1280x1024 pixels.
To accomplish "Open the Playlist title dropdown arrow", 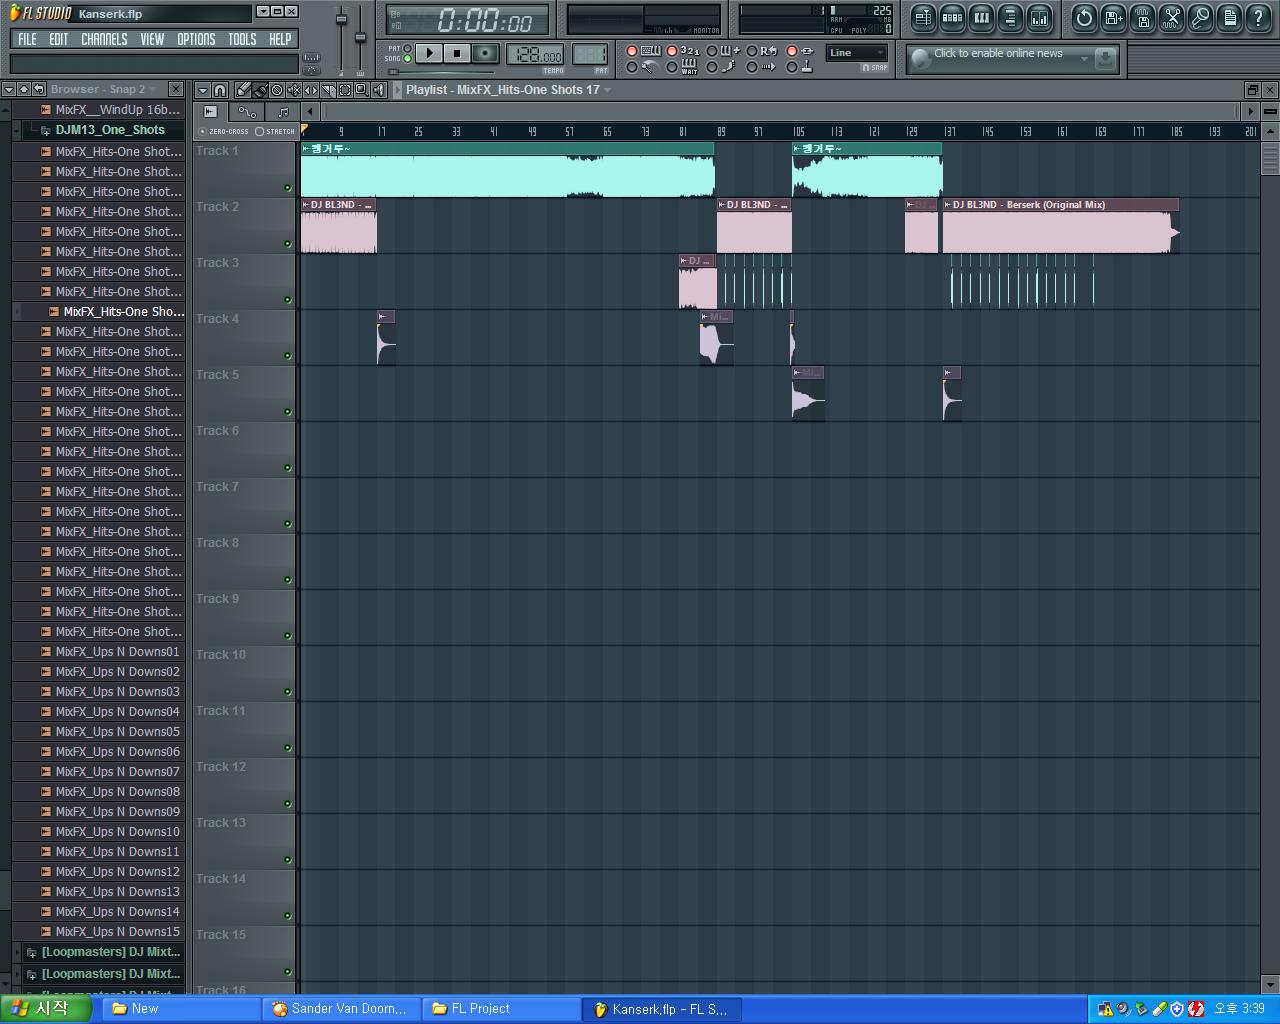I will pyautogui.click(x=607, y=90).
